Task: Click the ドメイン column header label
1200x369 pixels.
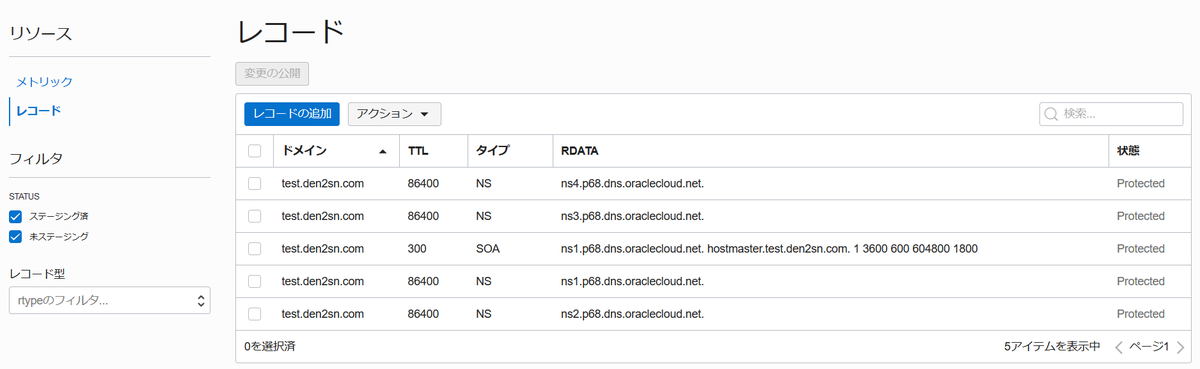Action: point(304,151)
